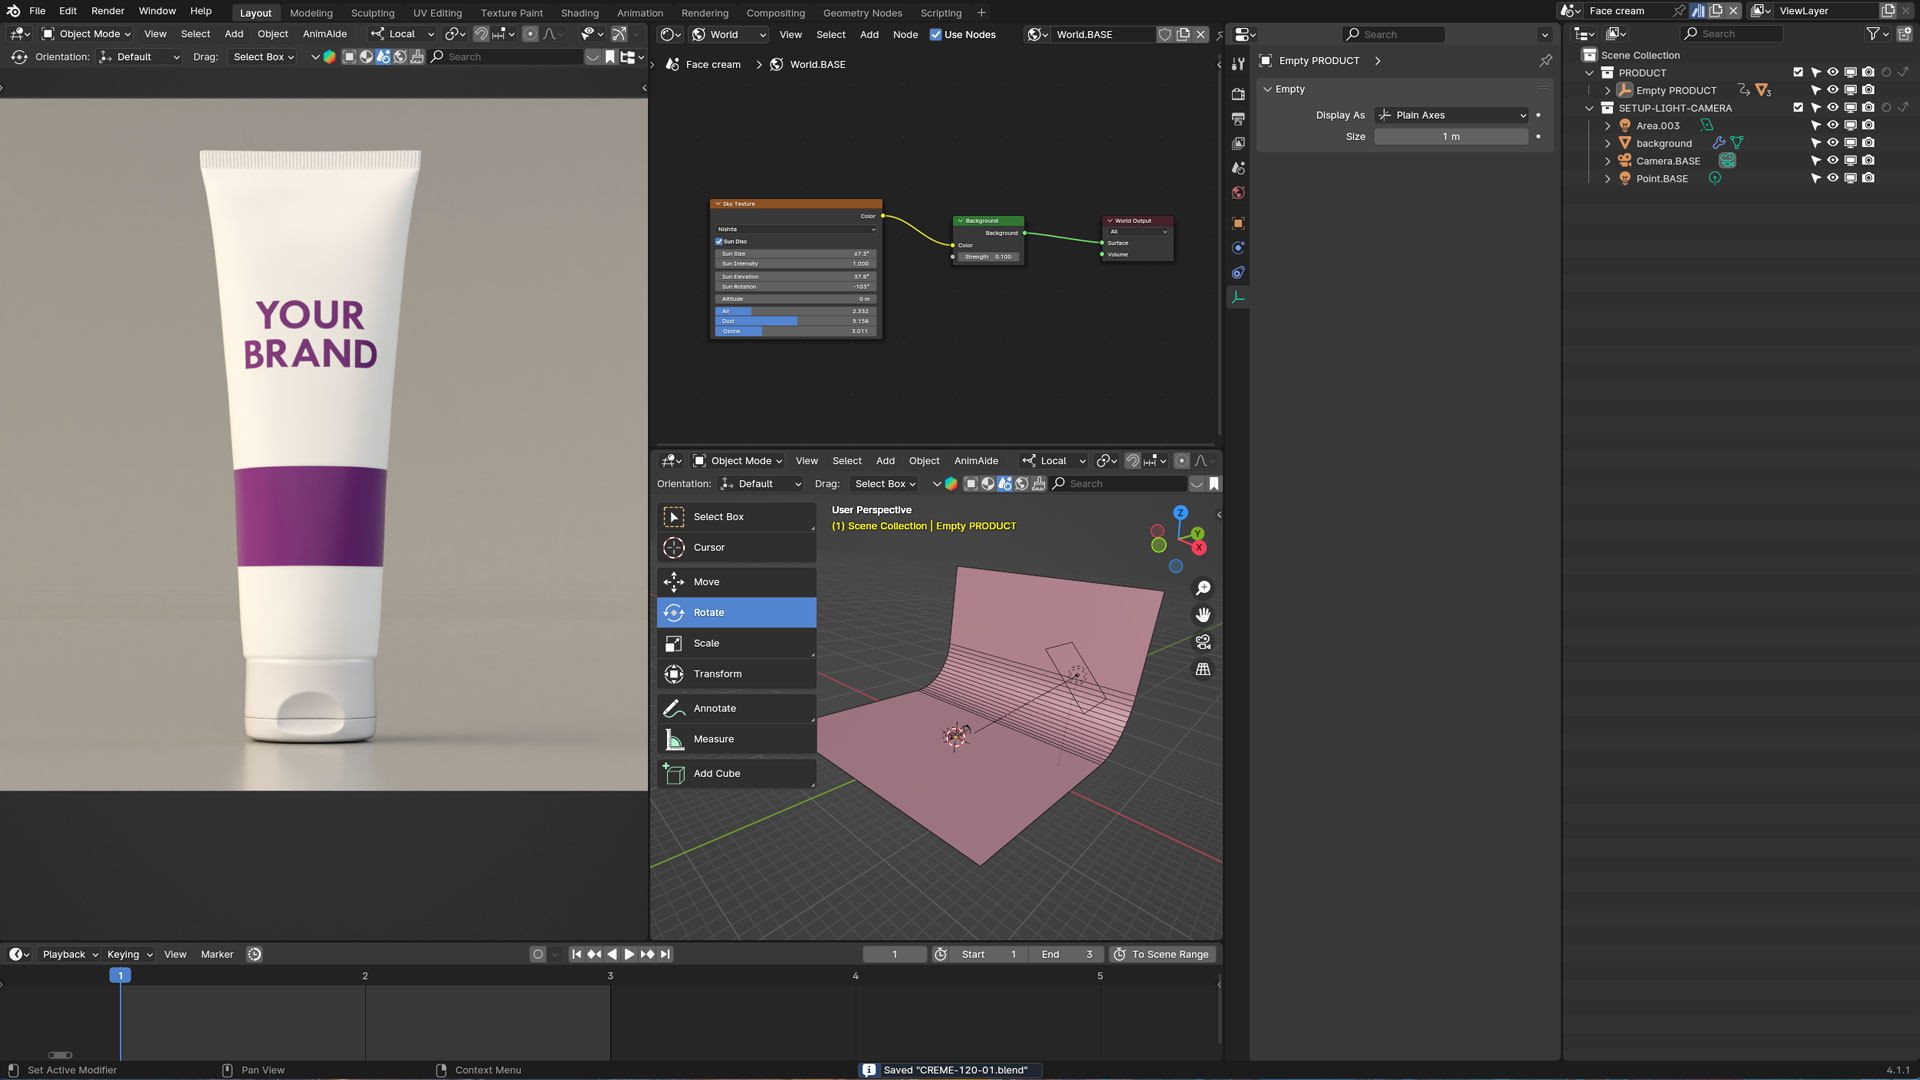Toggle camera view icon in viewport
1920x1080 pixels.
point(1203,642)
